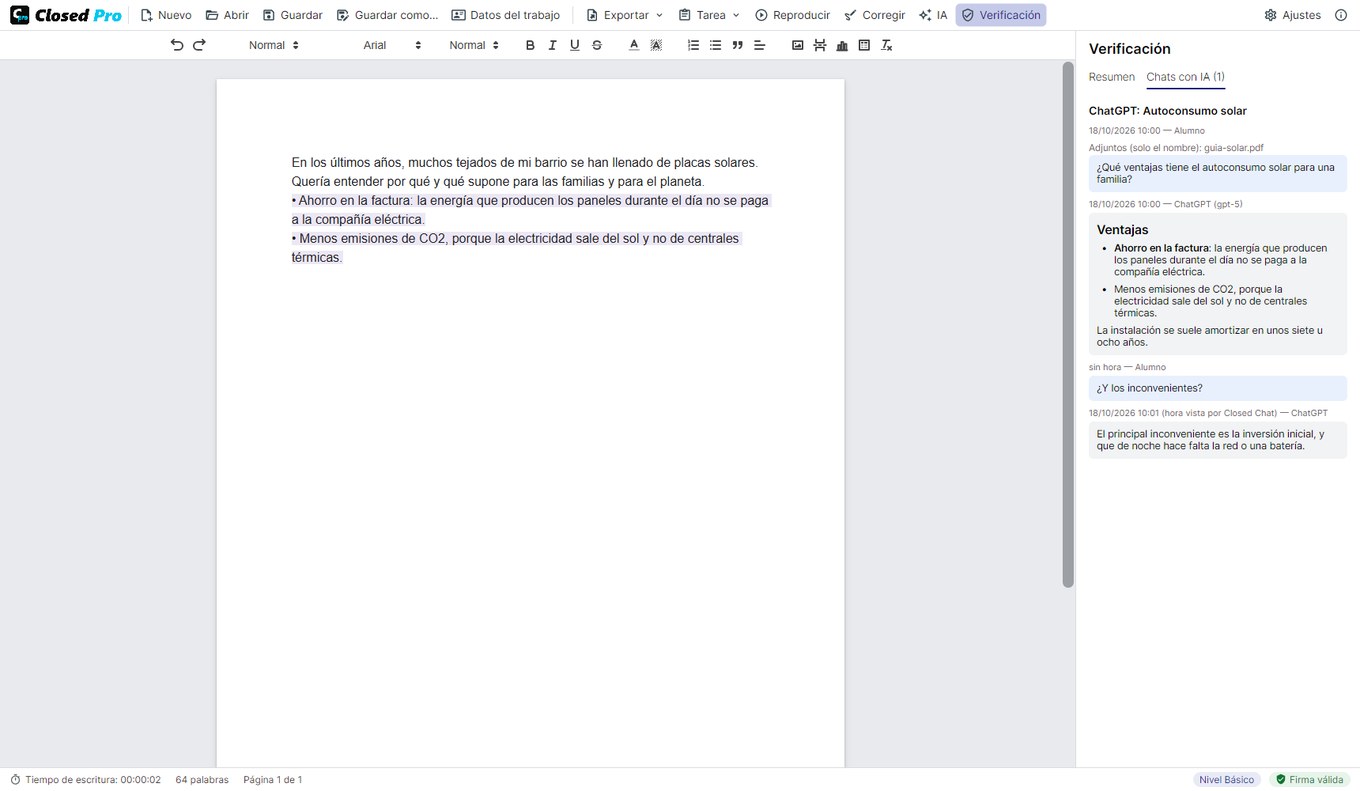
Task: Insert a table
Action: (x=864, y=45)
